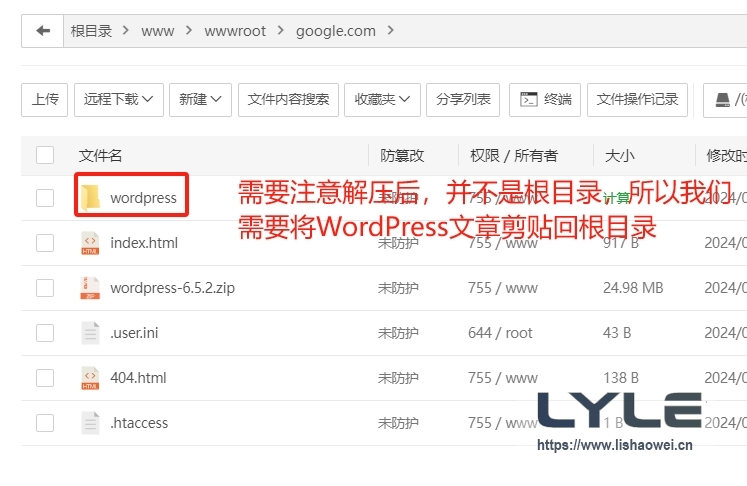Check the box for .htaccess
The width and height of the screenshot is (747, 486).
click(45, 423)
